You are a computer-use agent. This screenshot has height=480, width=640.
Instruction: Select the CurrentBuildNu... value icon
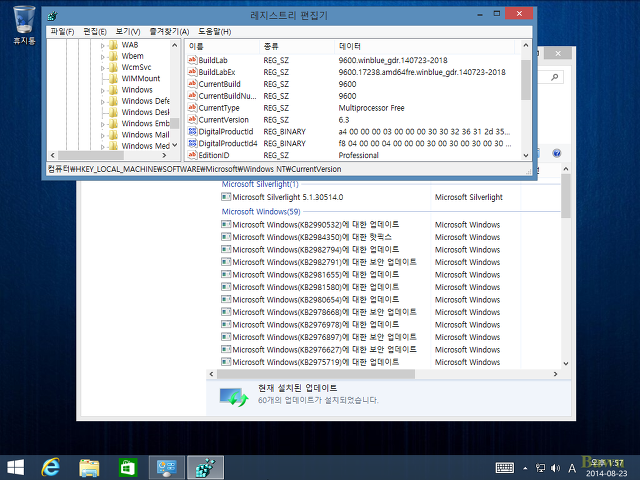tap(192, 96)
